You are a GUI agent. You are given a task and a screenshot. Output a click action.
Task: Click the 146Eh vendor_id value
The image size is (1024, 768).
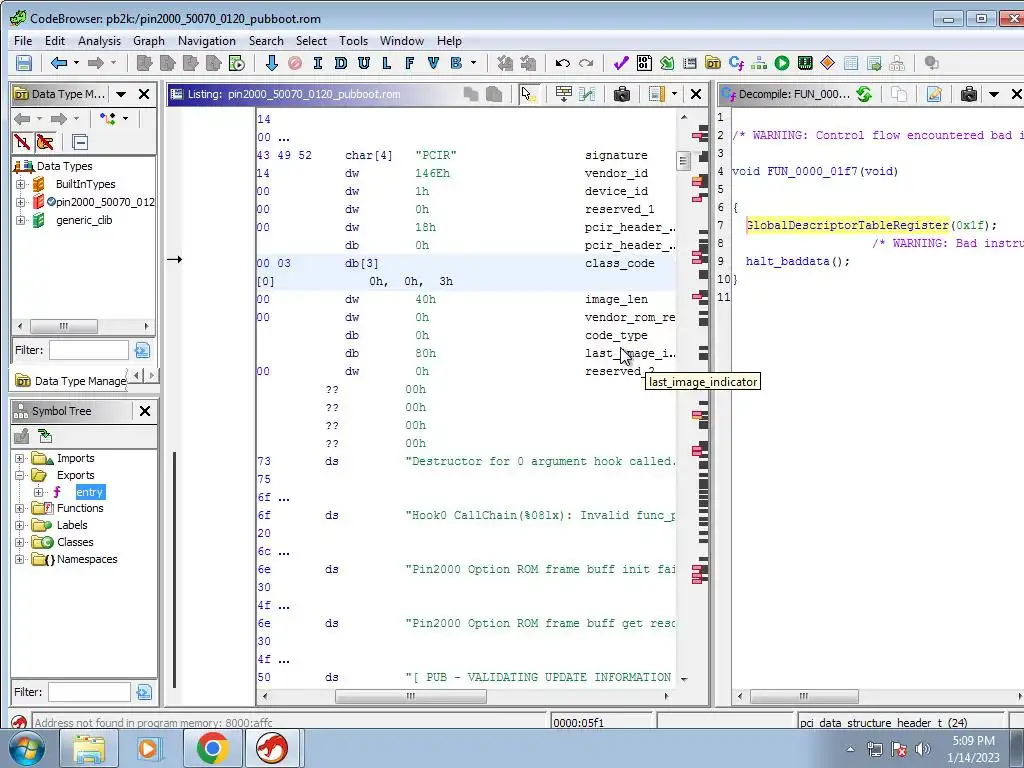[x=432, y=173]
